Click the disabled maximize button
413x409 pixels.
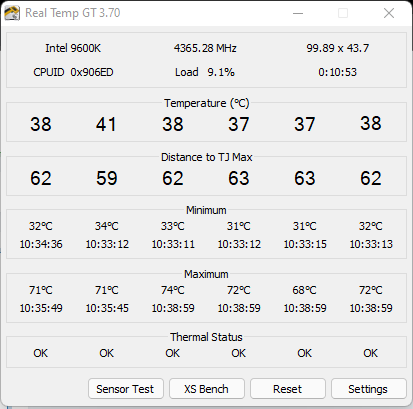(x=343, y=13)
